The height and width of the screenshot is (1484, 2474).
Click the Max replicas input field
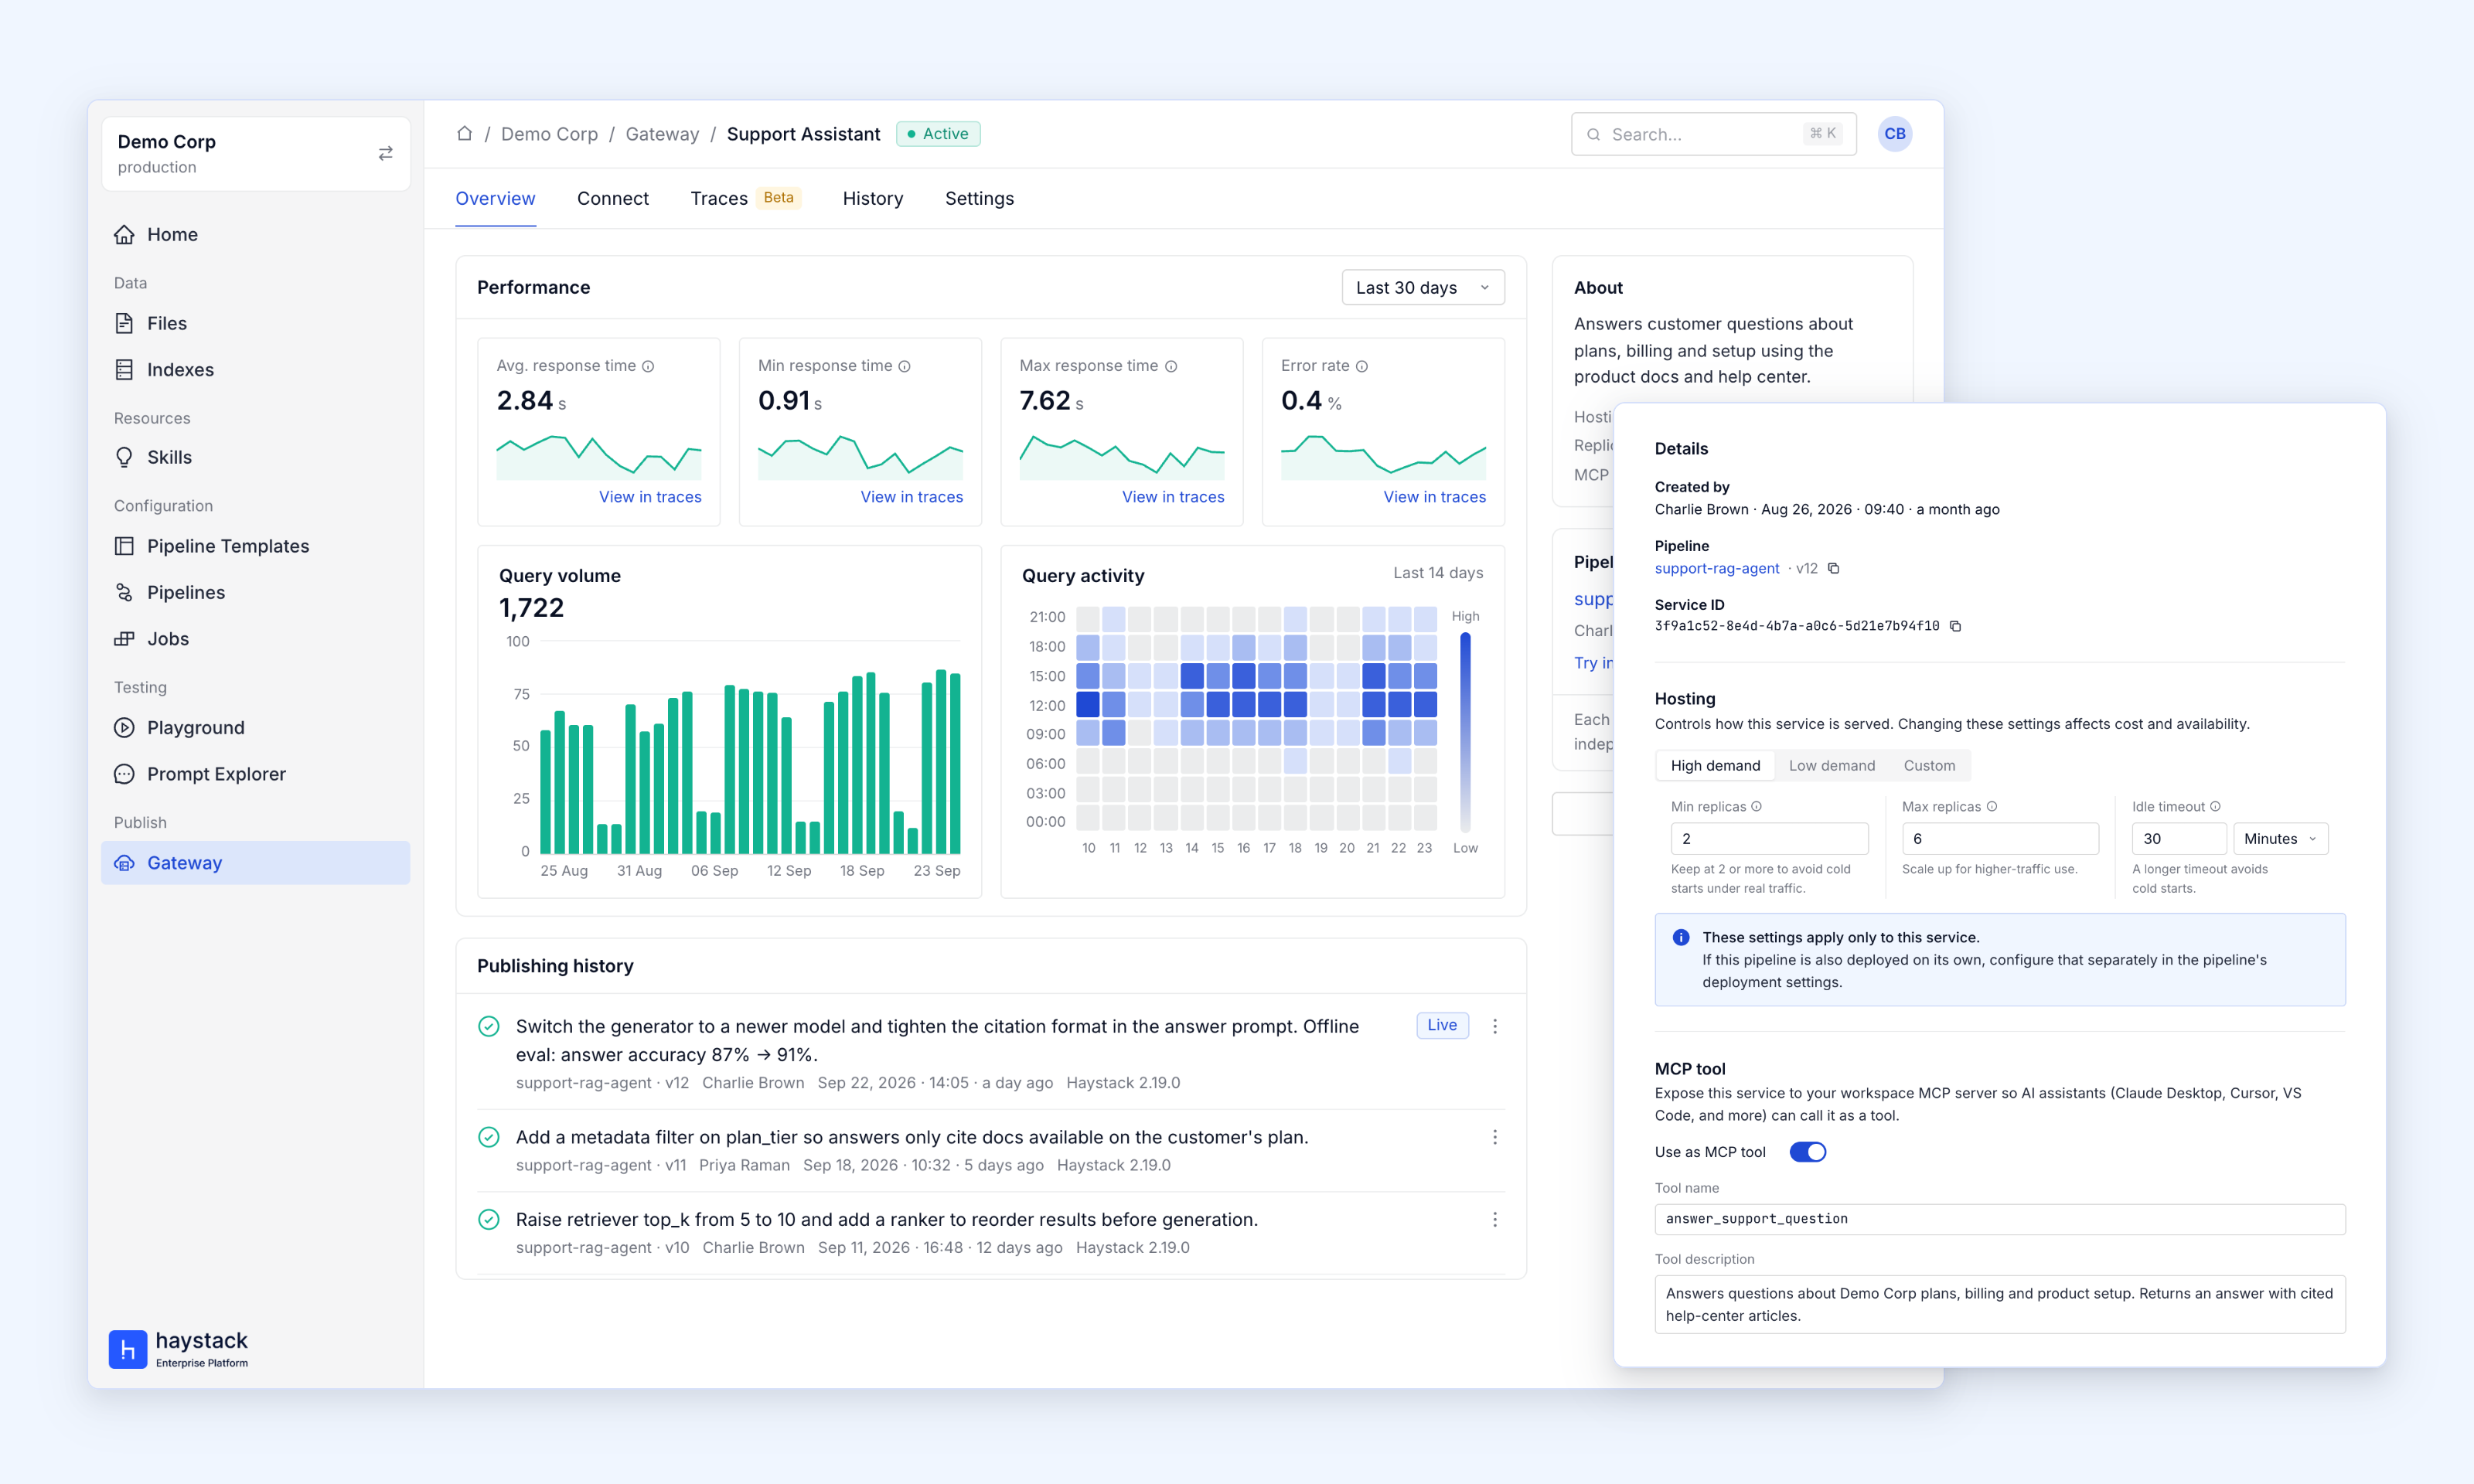coord(1999,838)
